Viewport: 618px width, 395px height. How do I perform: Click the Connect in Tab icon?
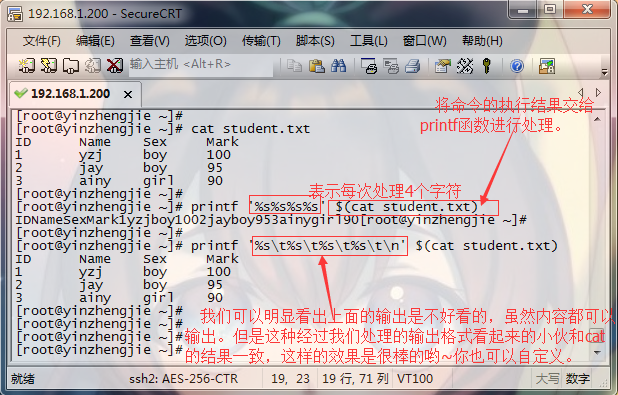click(71, 66)
